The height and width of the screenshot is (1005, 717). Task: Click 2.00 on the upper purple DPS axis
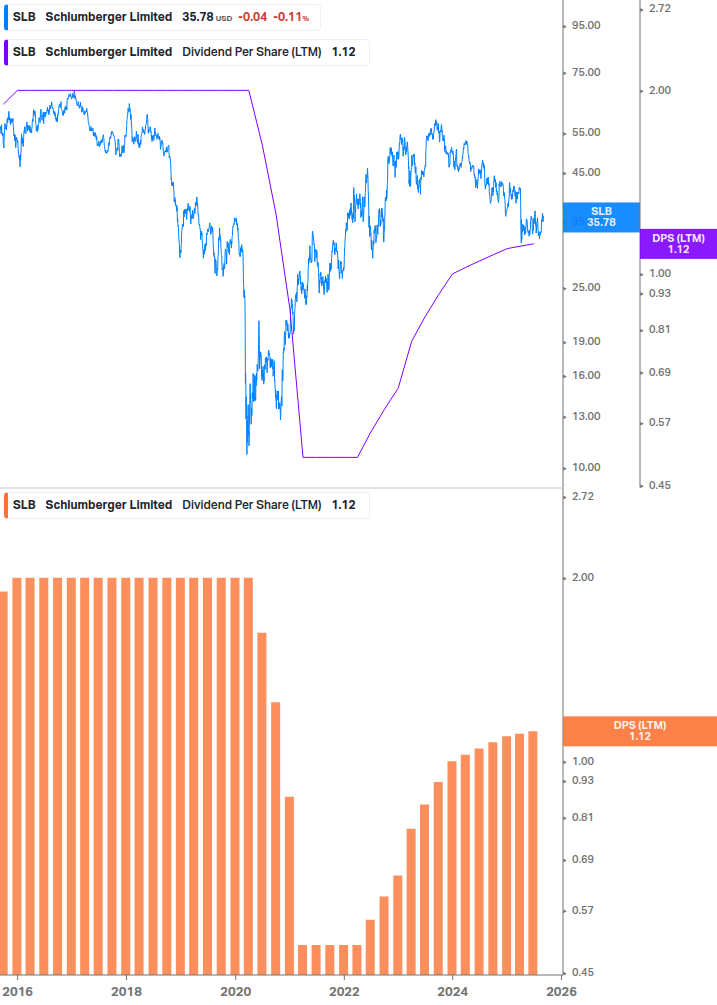(660, 90)
